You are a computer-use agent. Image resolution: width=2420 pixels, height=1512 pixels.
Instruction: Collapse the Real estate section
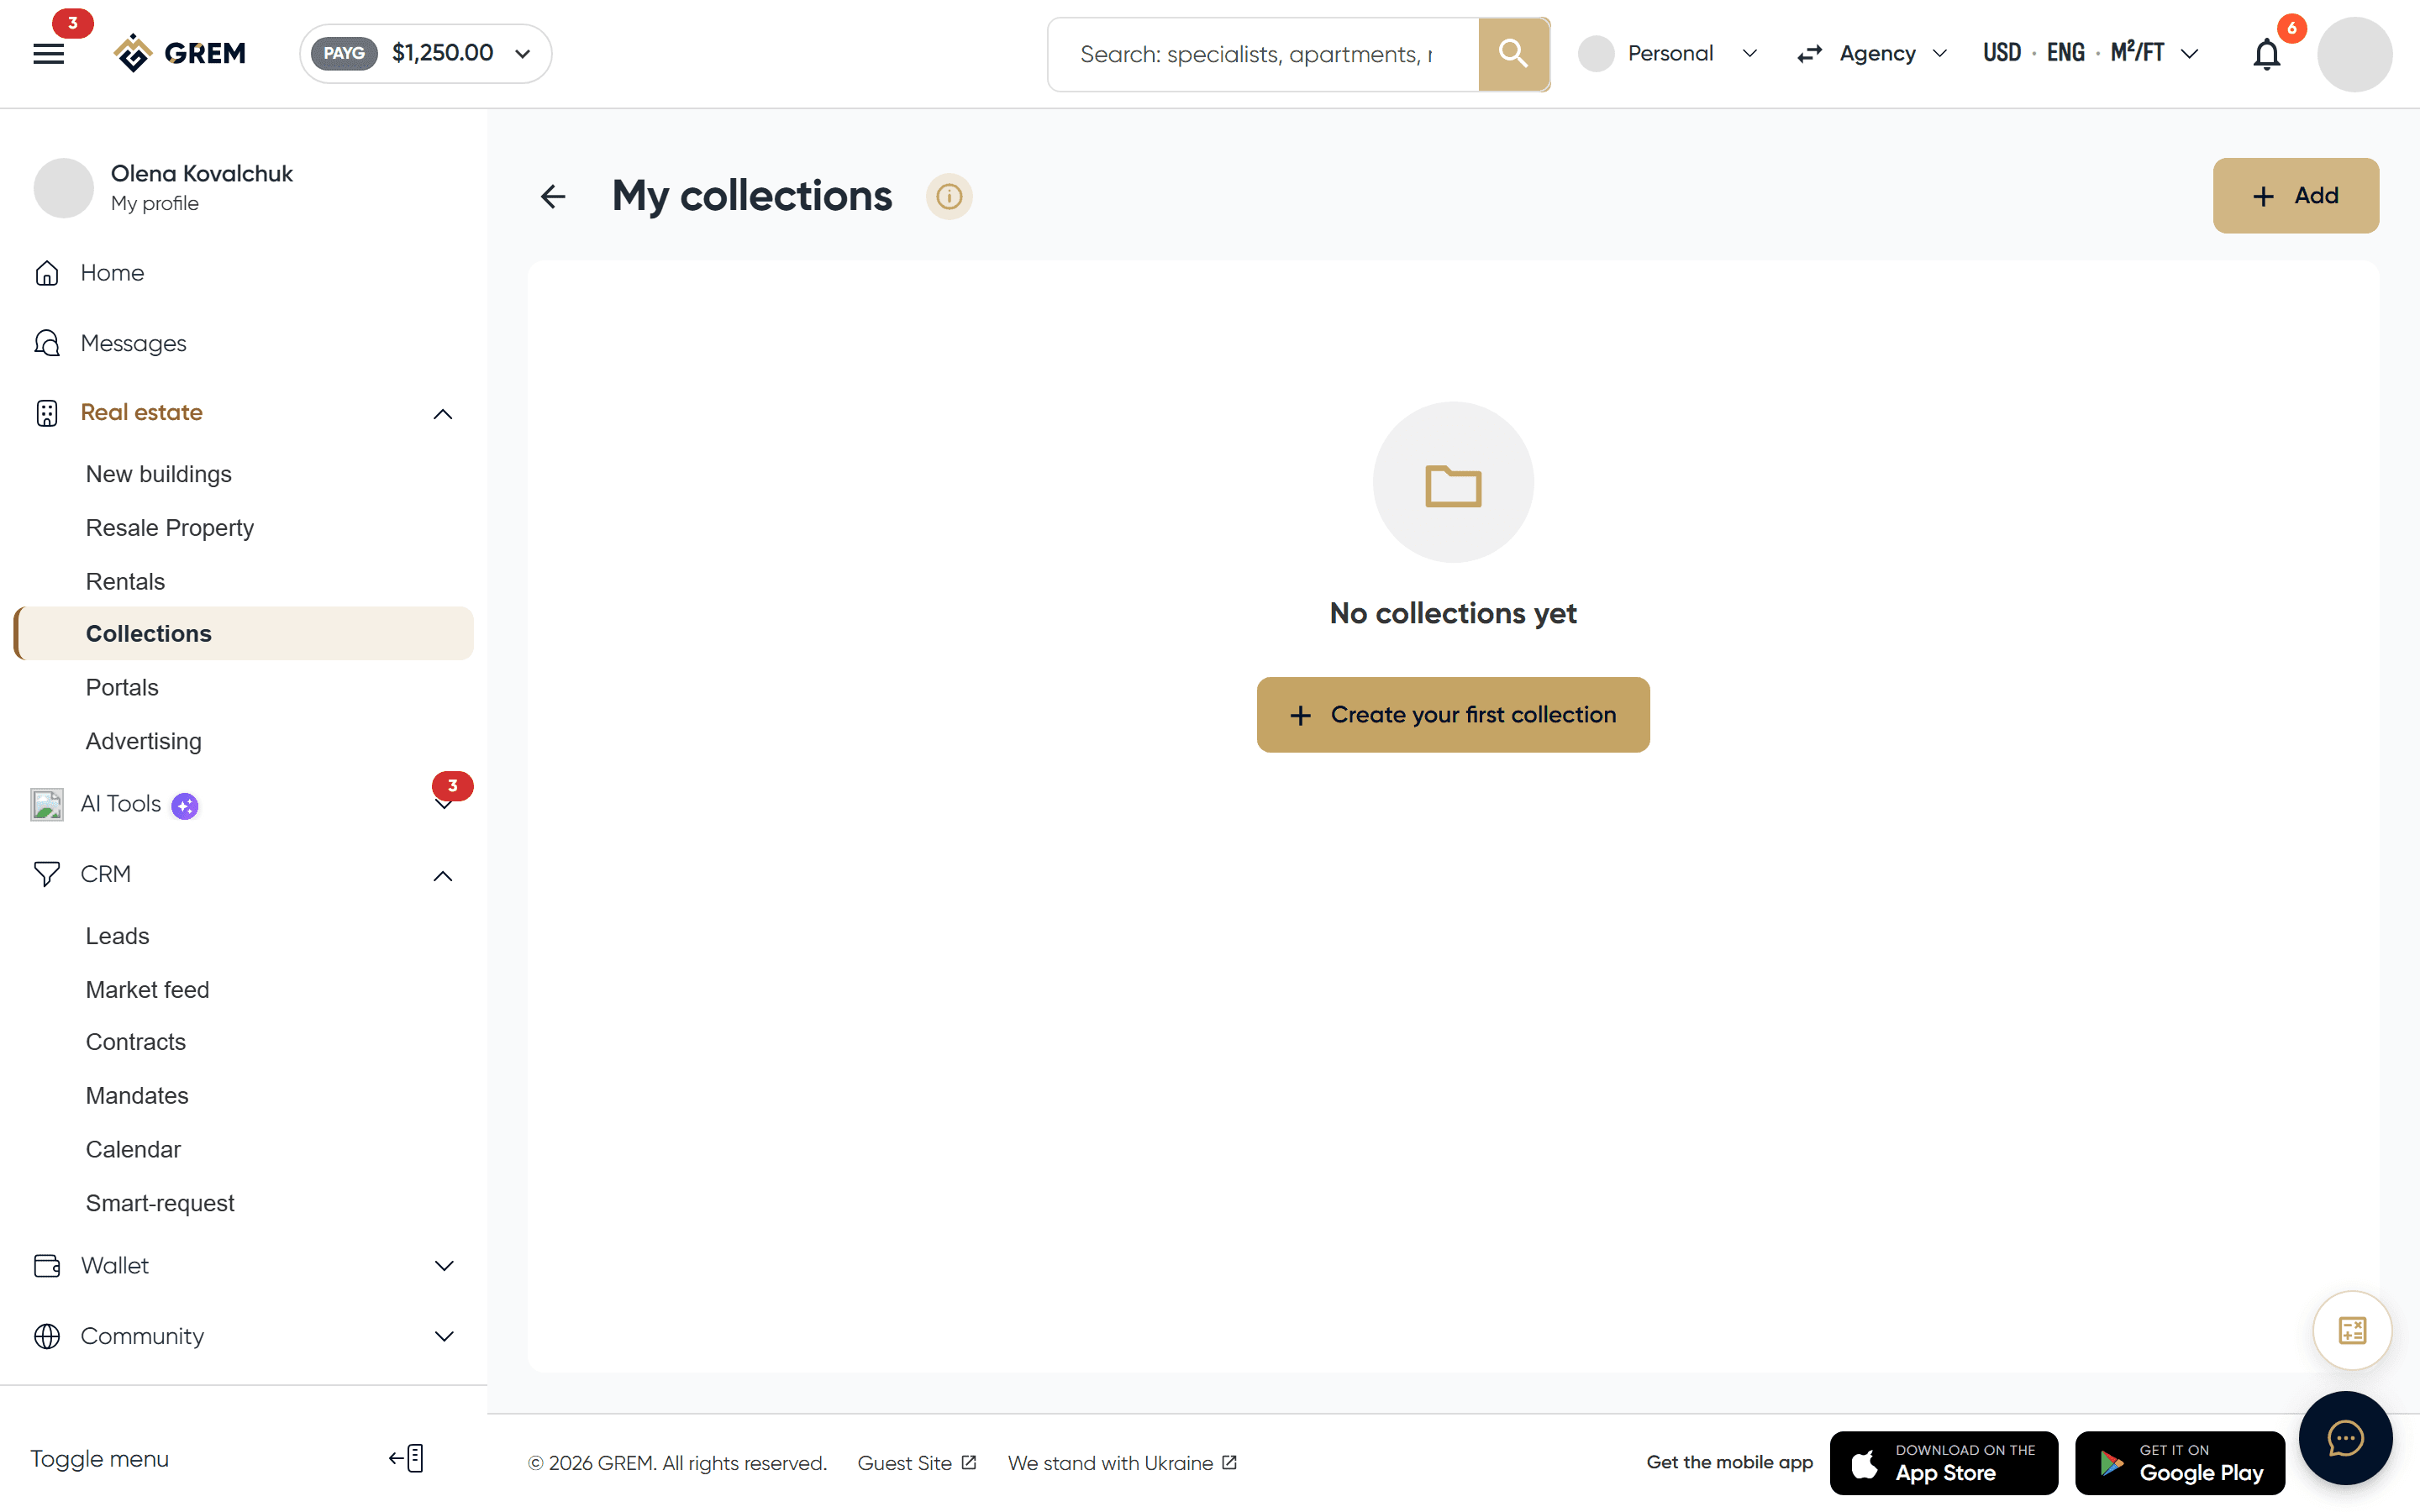tap(442, 414)
